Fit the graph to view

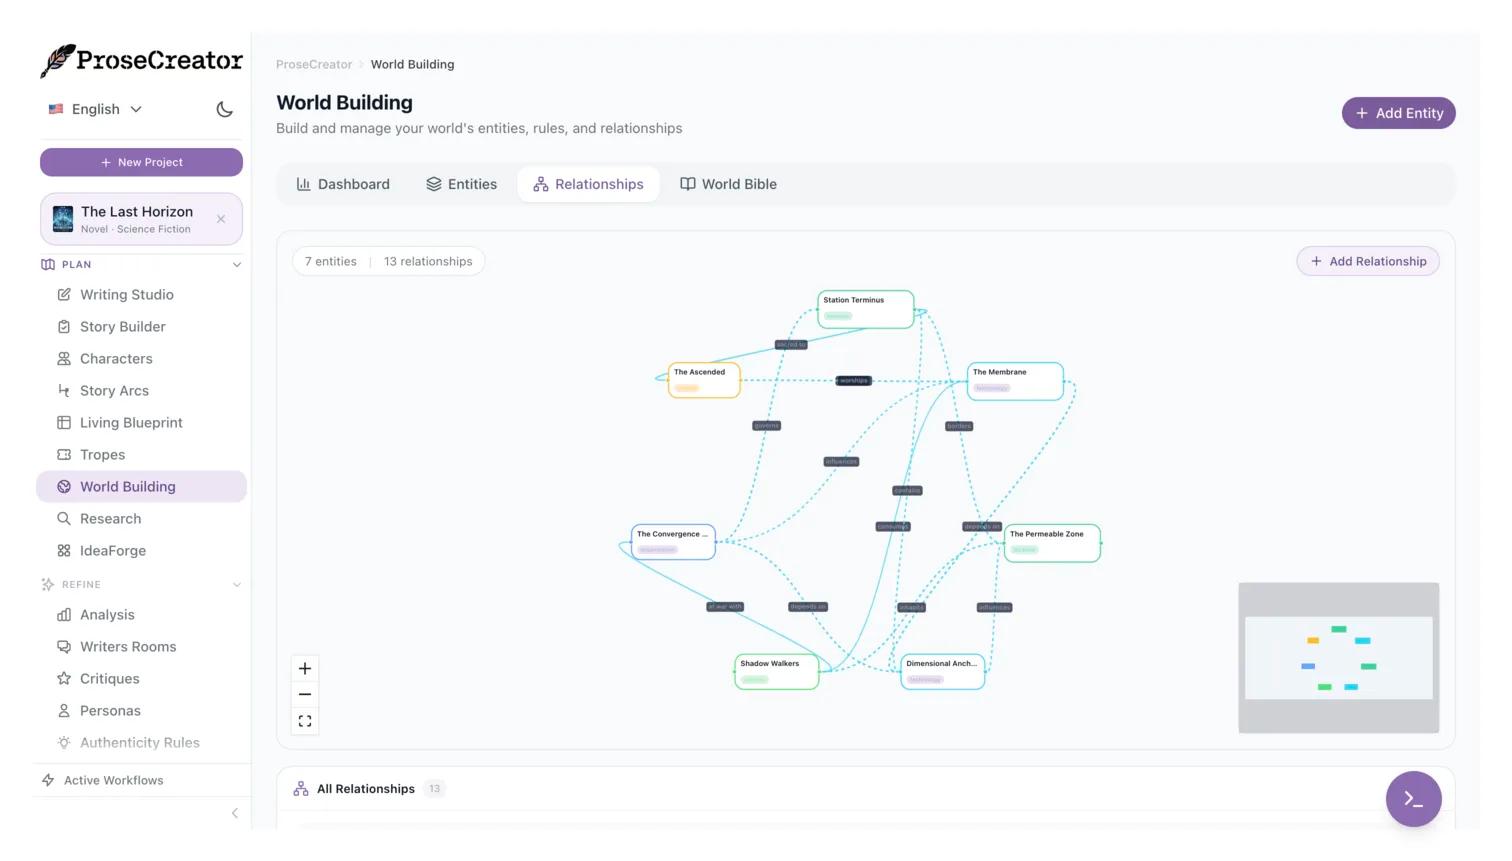point(305,721)
